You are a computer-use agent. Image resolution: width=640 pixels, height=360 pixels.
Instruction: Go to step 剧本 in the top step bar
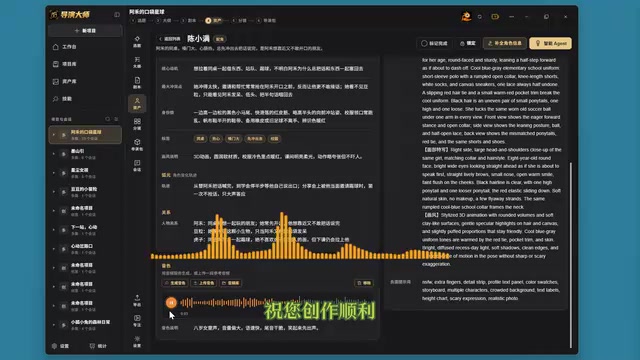point(189,20)
